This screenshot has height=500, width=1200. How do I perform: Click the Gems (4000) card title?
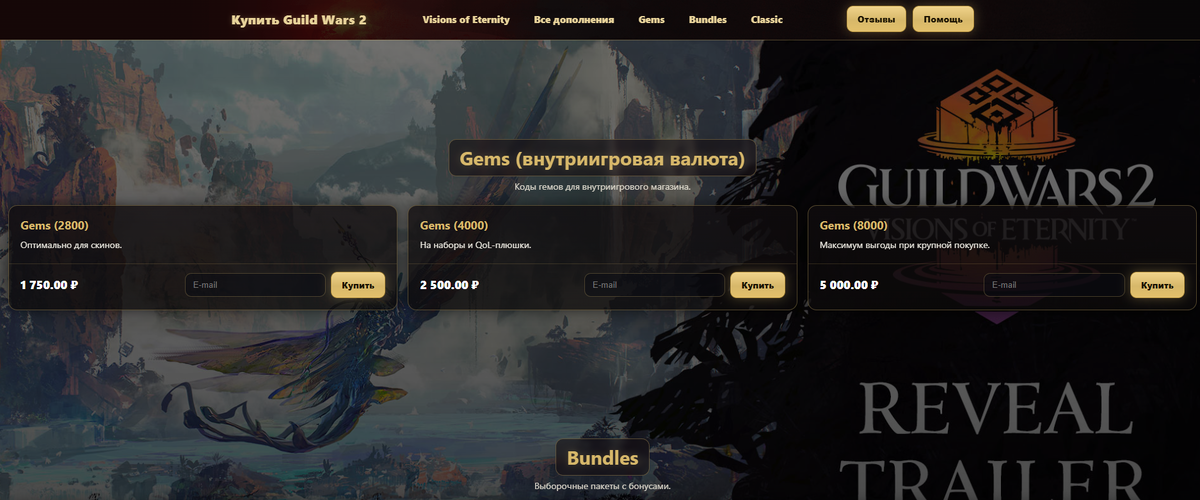tap(454, 225)
